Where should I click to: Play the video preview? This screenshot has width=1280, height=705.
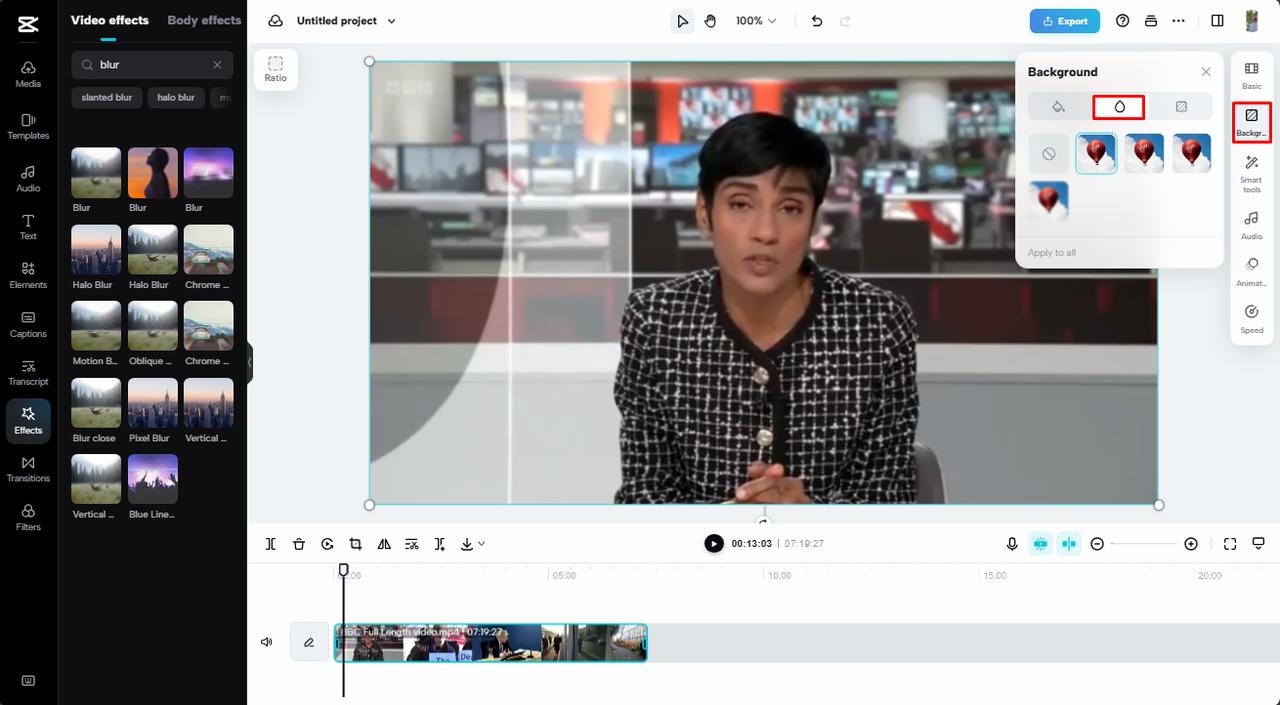(x=714, y=543)
